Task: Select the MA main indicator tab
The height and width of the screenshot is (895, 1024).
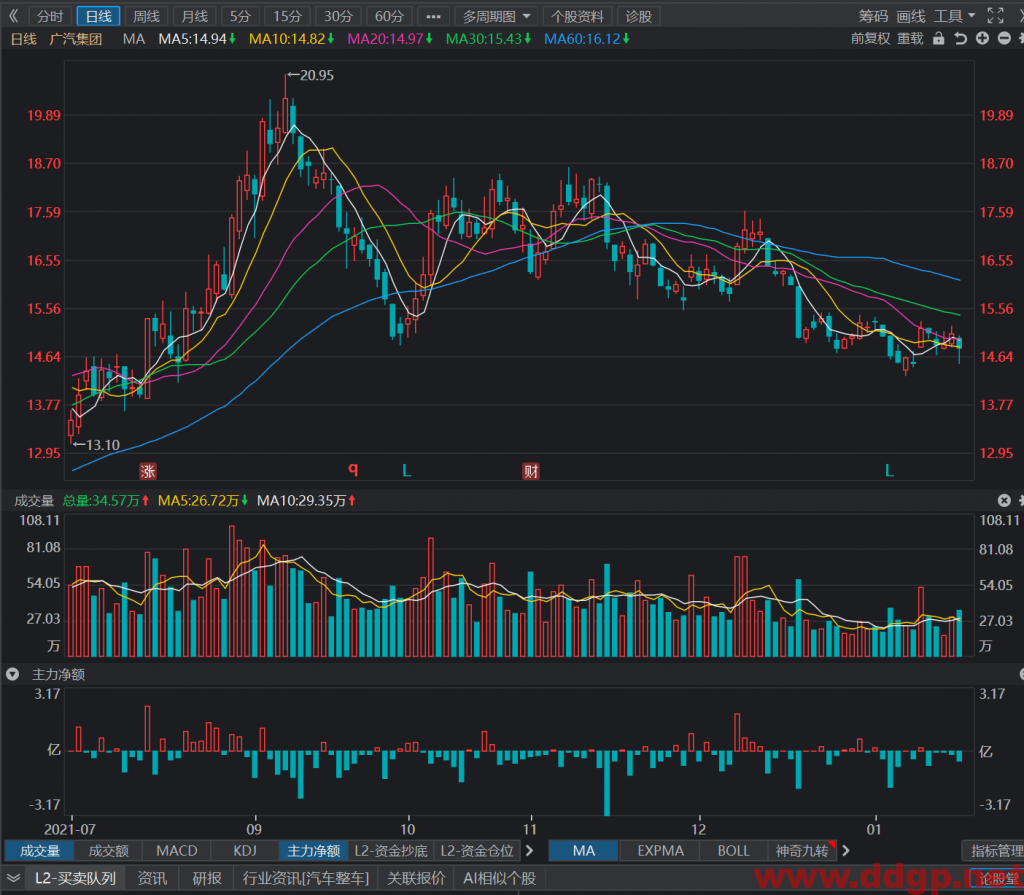Action: 584,851
